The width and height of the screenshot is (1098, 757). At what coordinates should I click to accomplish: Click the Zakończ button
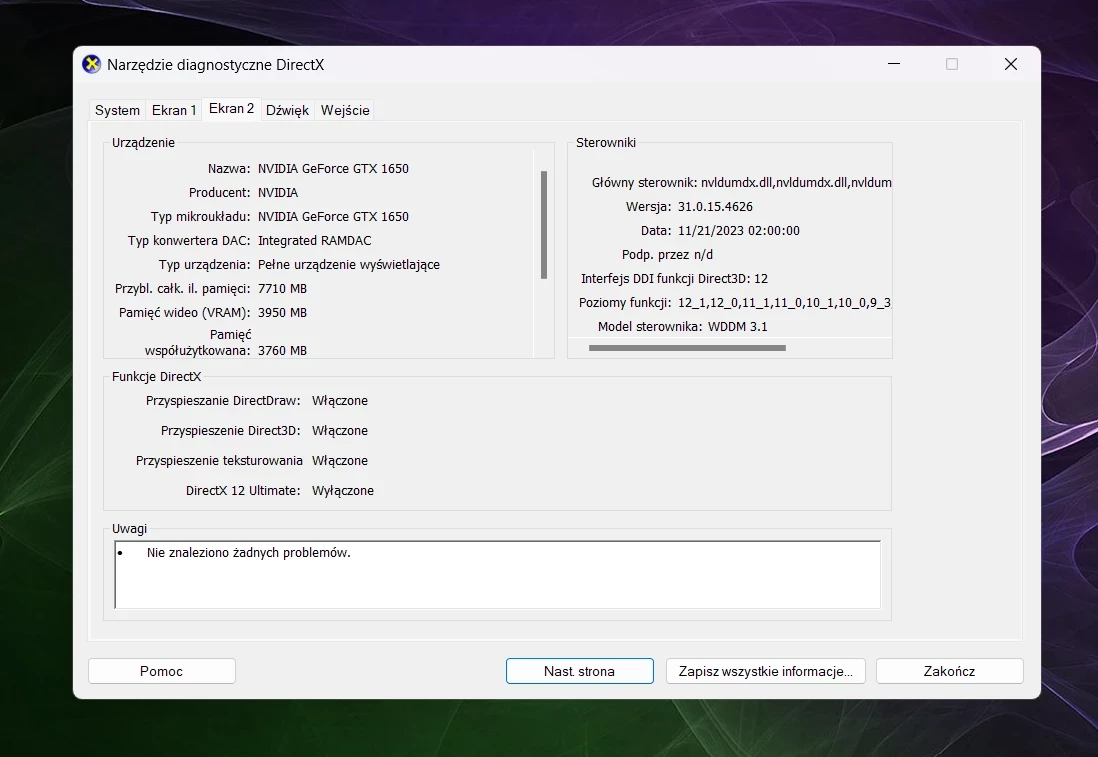tap(948, 671)
